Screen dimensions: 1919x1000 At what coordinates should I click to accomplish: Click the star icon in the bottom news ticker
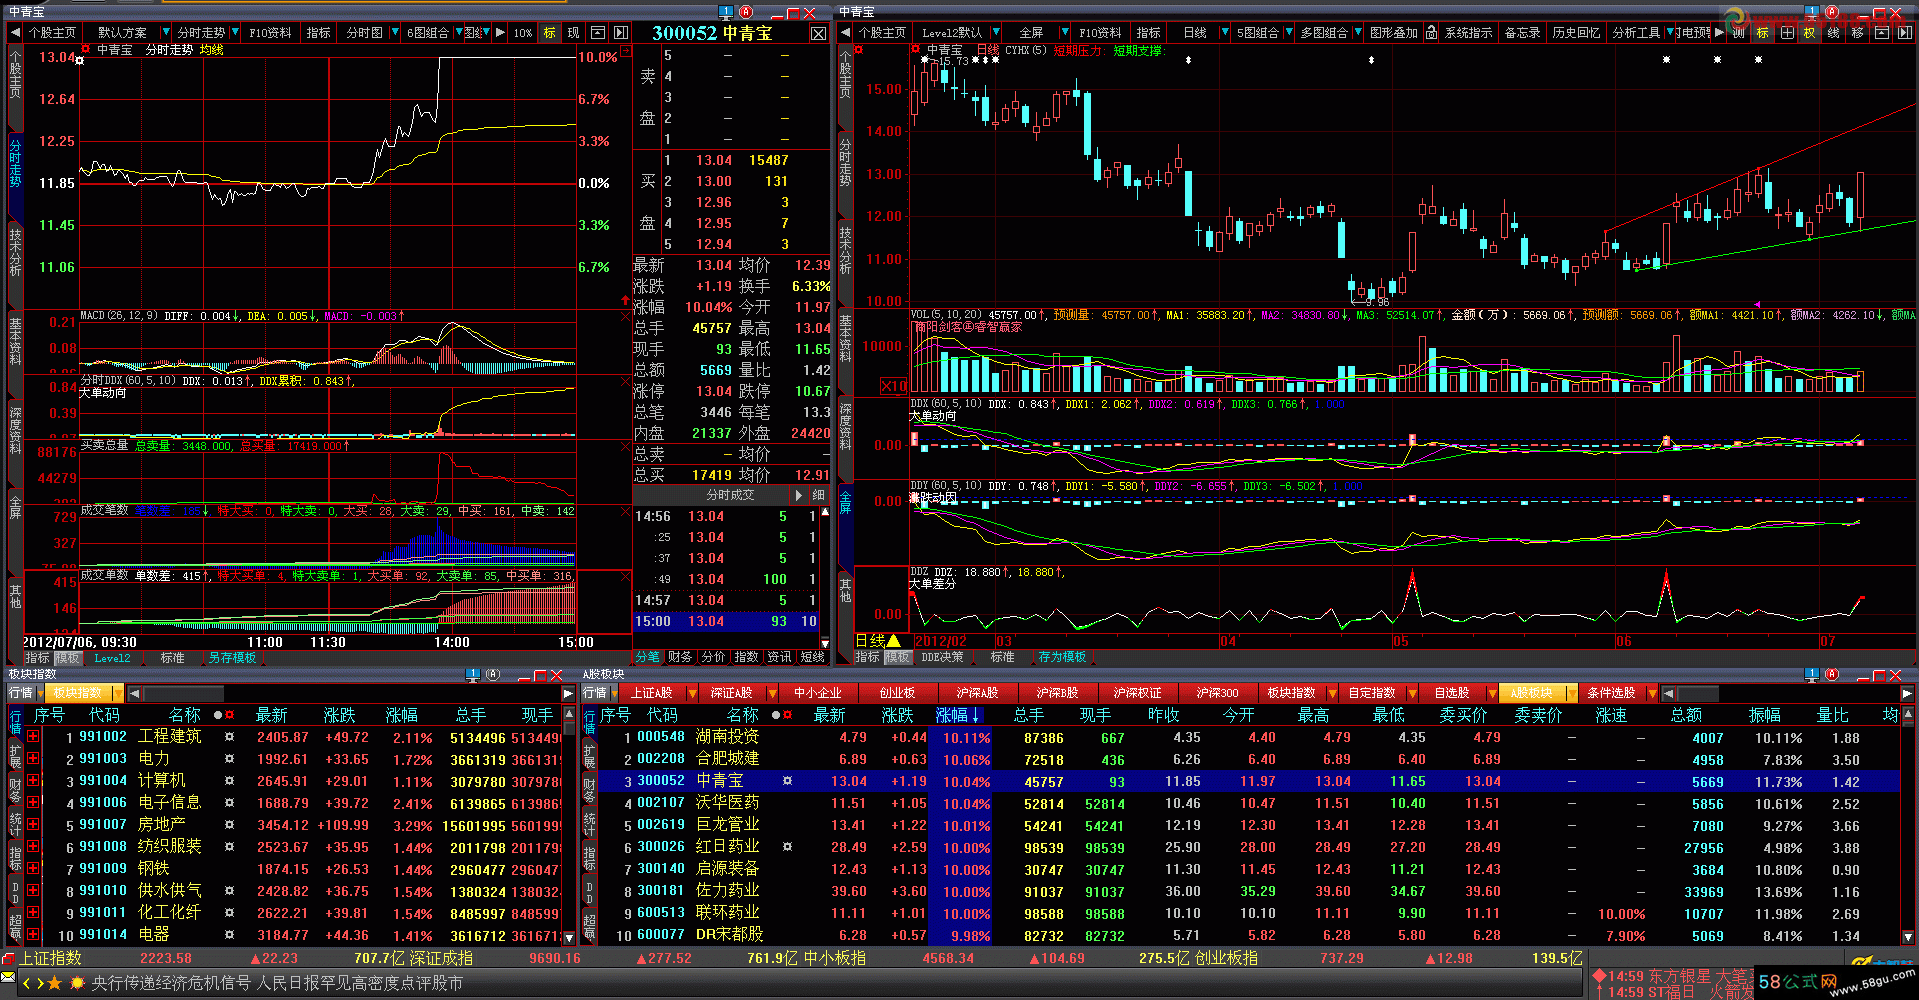(x=55, y=983)
